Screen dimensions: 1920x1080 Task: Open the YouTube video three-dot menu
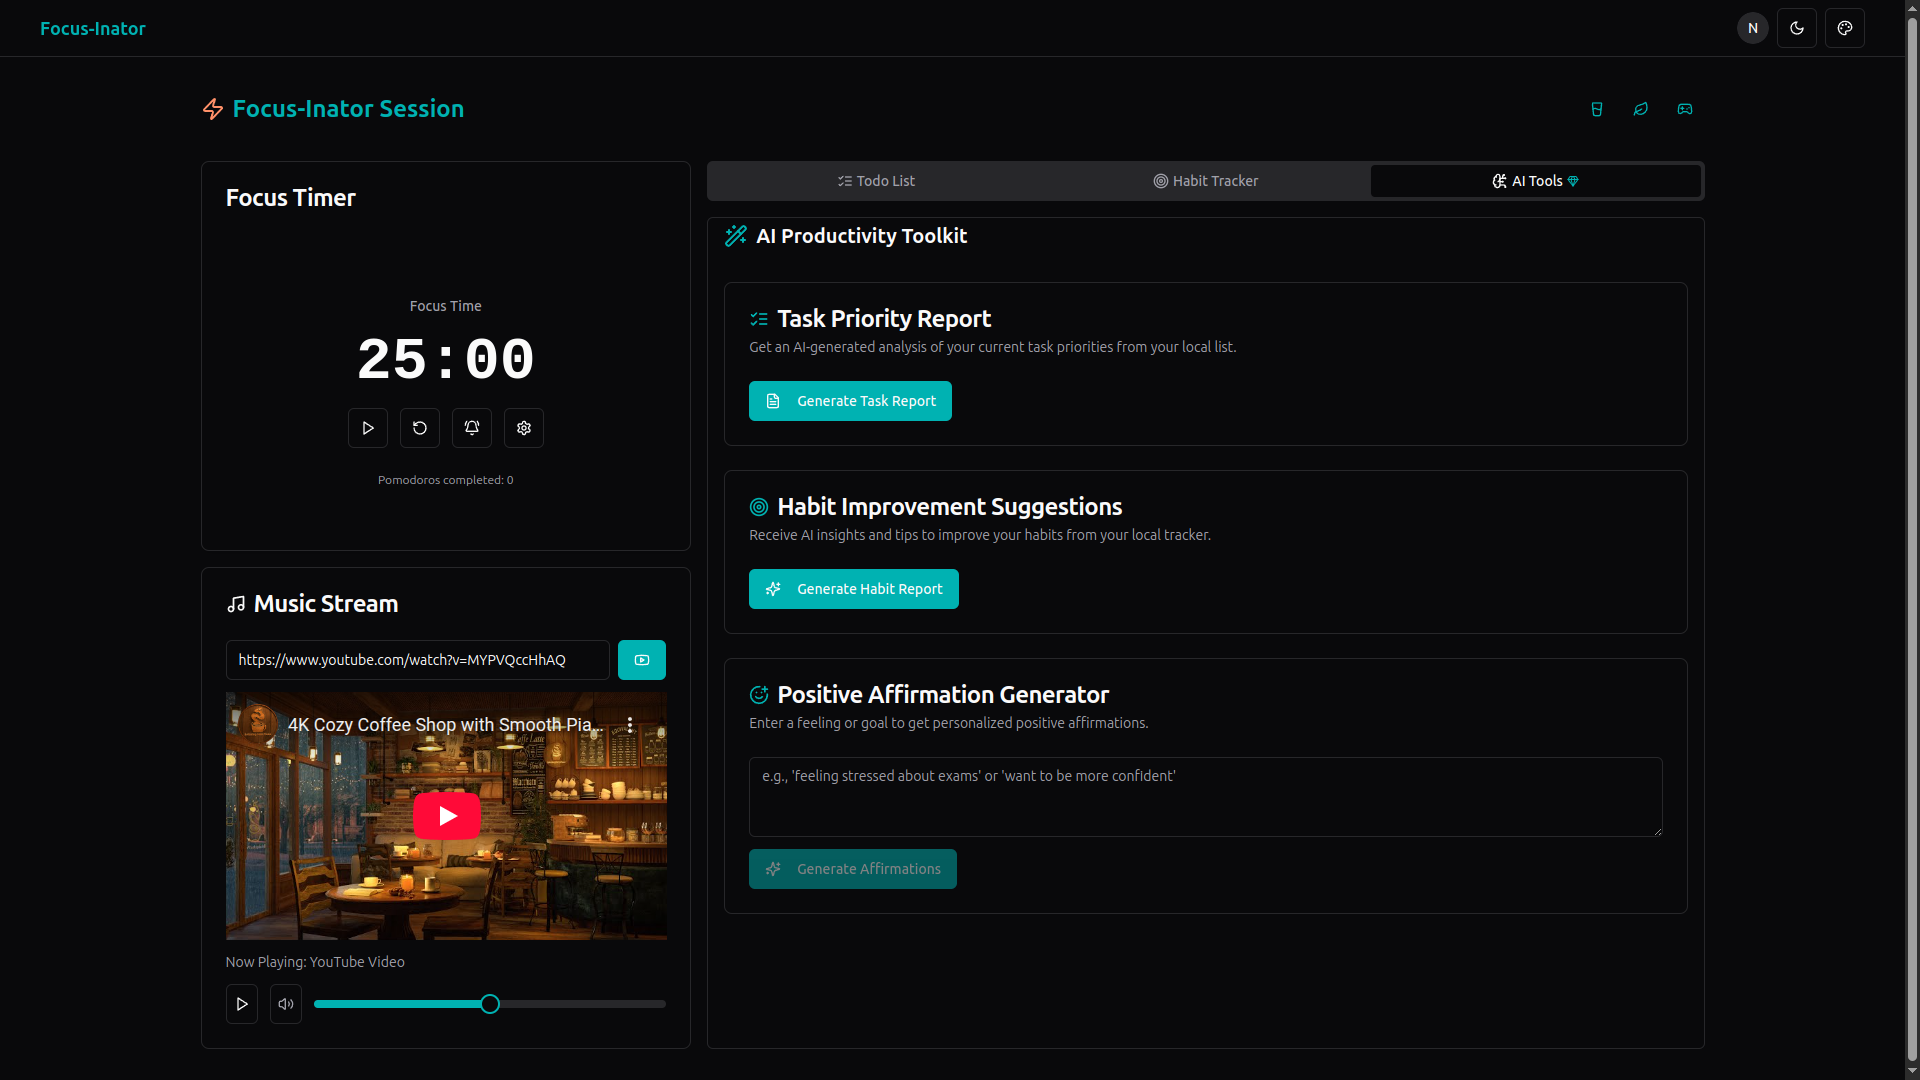[x=630, y=725]
